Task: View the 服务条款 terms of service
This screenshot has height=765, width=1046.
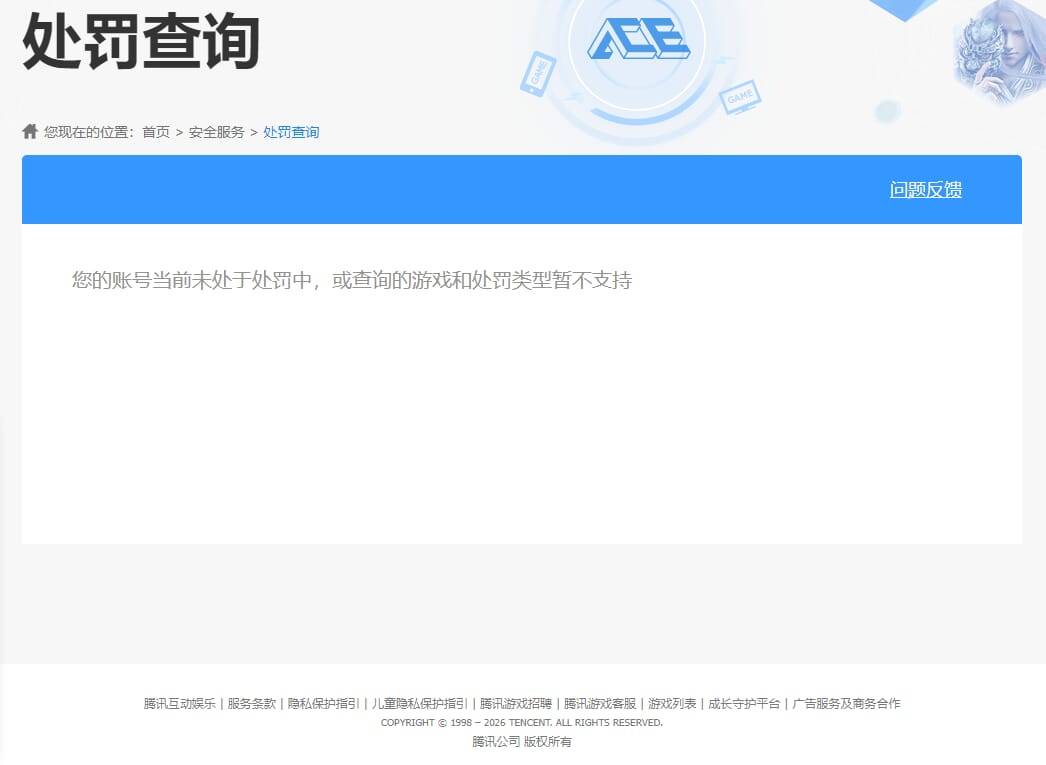Action: pos(251,703)
